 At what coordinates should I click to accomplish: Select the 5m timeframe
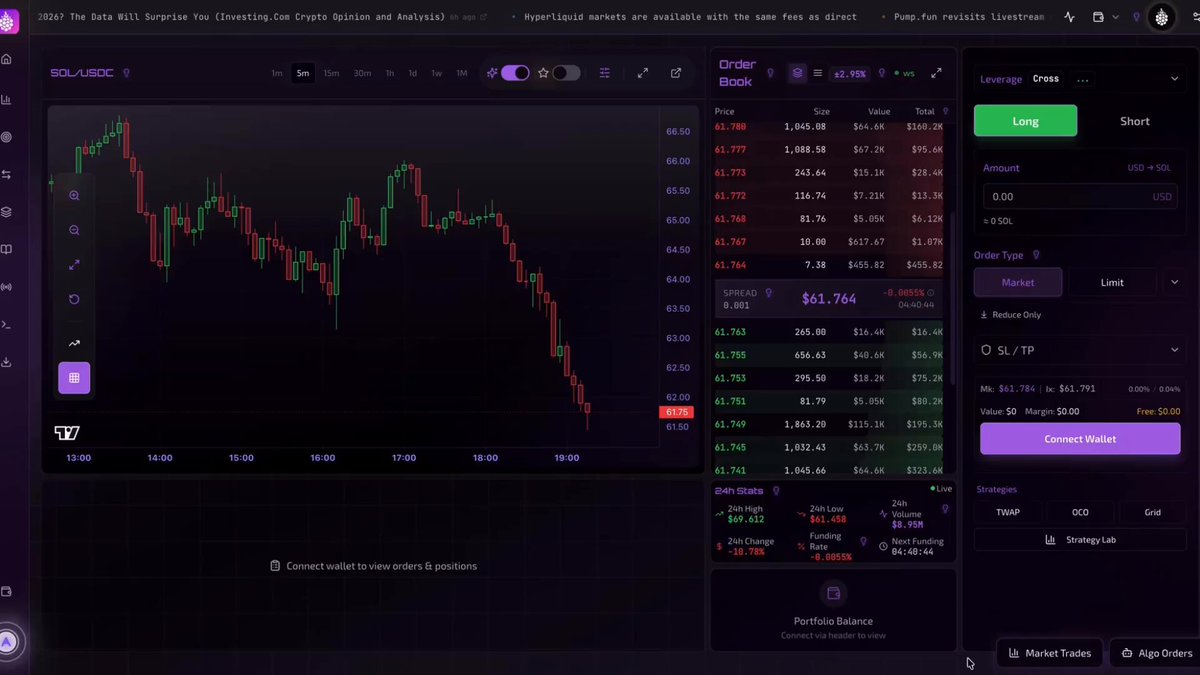pos(303,73)
